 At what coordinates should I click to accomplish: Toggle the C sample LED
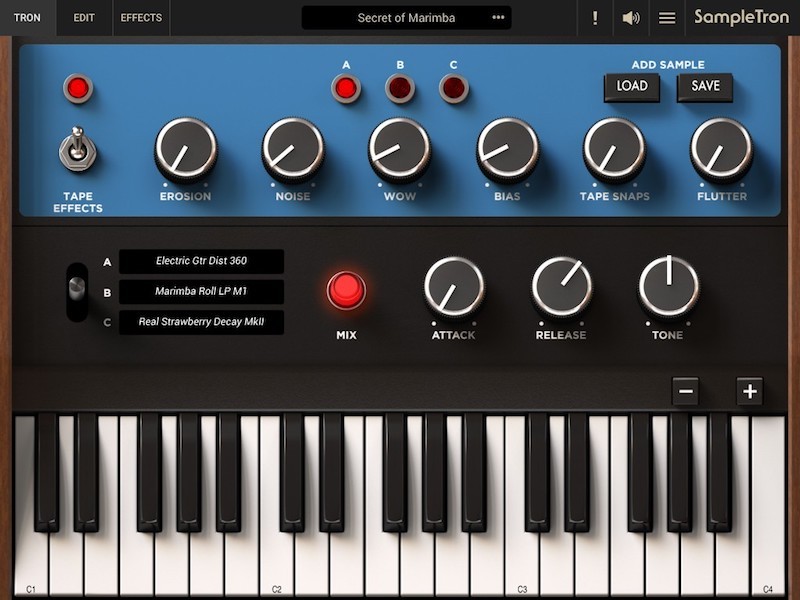(453, 89)
